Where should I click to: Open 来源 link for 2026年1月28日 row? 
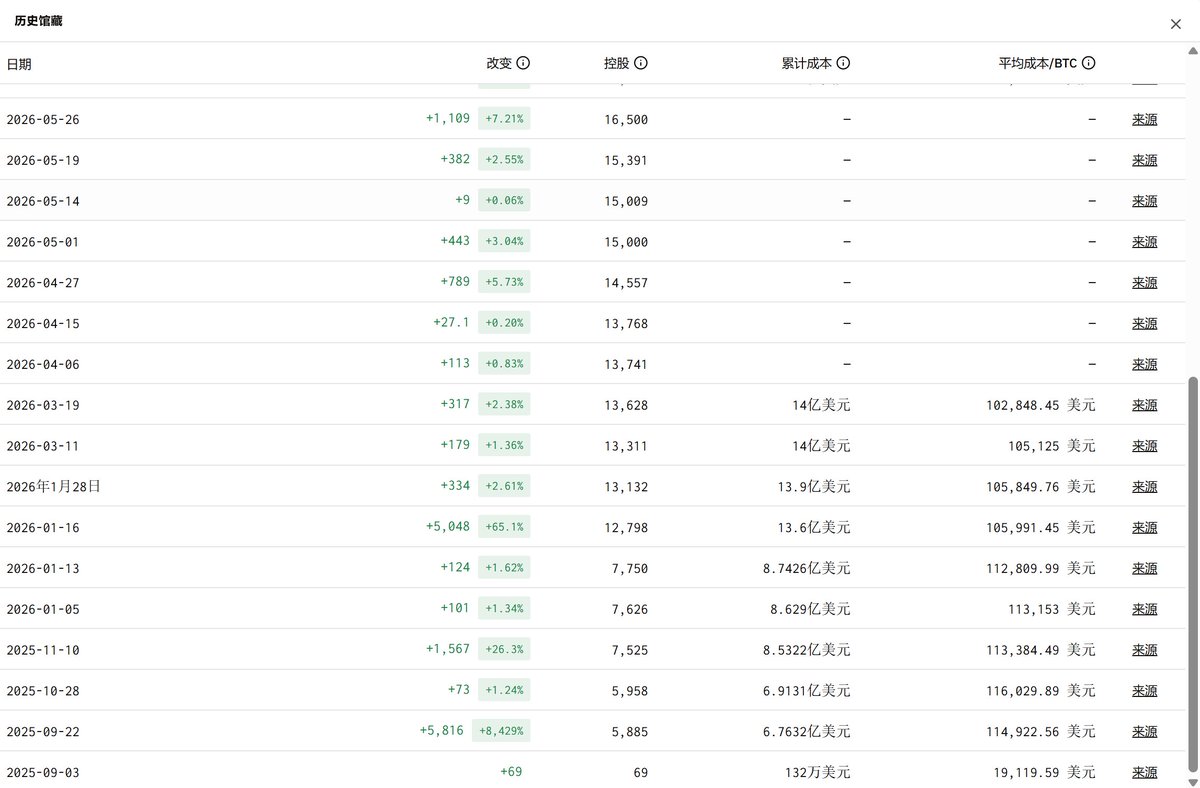(1144, 487)
